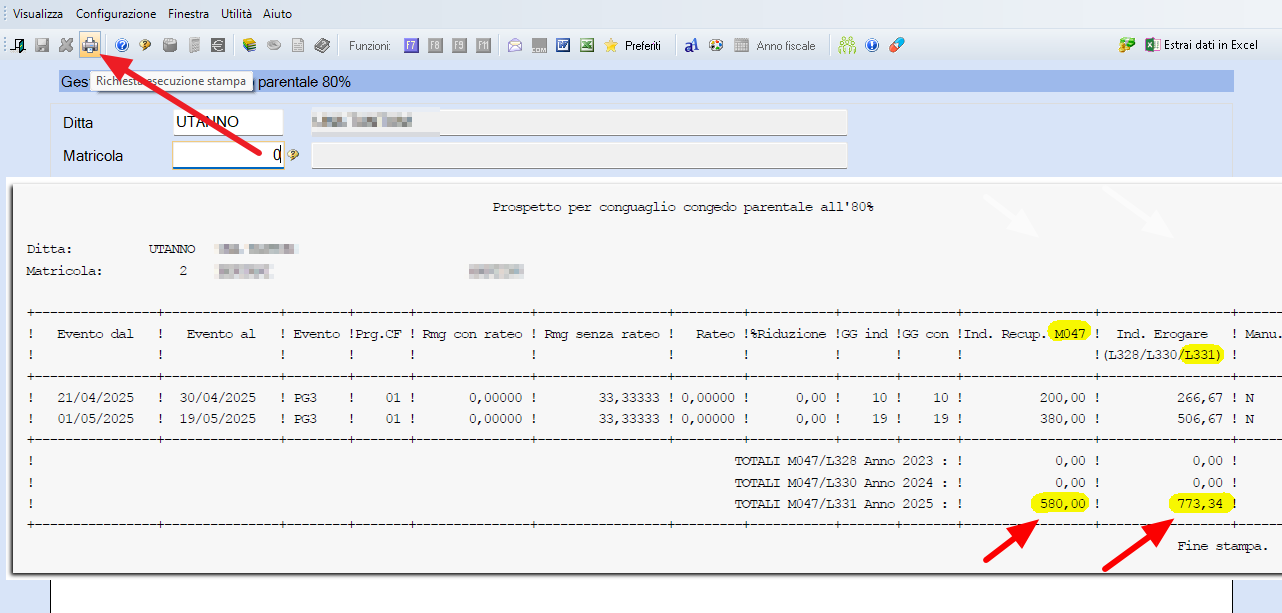
Task: Click the yellow question bubble search icon
Action: [x=146, y=45]
